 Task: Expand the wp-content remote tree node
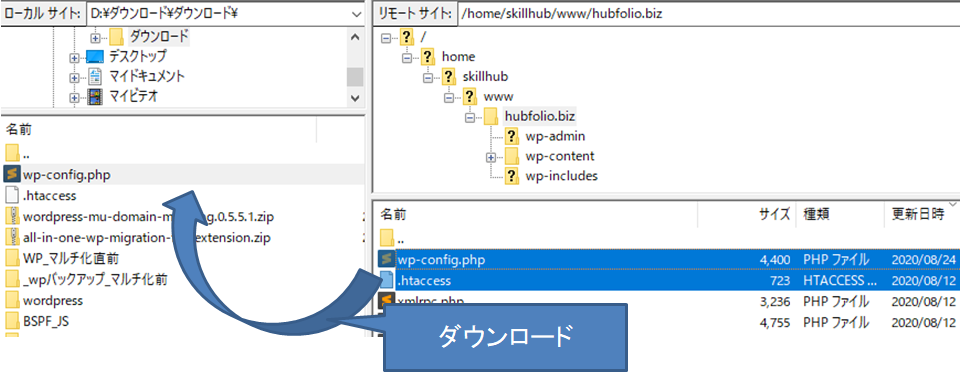pyautogui.click(x=491, y=156)
